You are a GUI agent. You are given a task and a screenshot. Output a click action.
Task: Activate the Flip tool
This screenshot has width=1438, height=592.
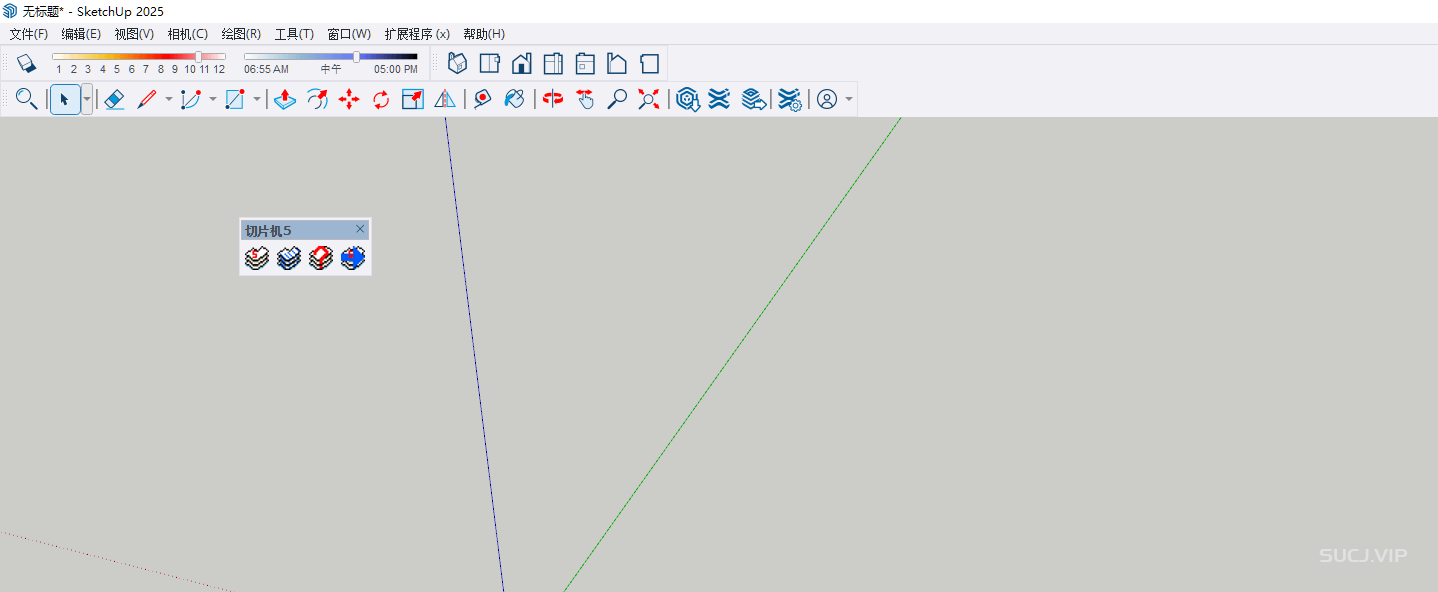[x=445, y=99]
